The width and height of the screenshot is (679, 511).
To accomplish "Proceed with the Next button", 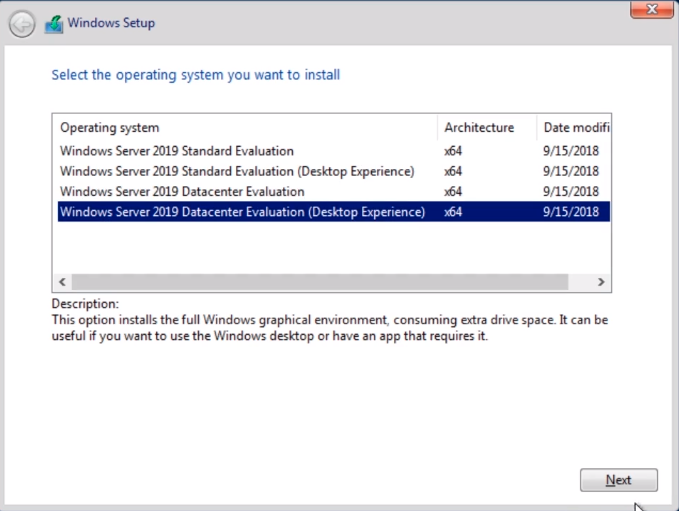I will click(619, 480).
